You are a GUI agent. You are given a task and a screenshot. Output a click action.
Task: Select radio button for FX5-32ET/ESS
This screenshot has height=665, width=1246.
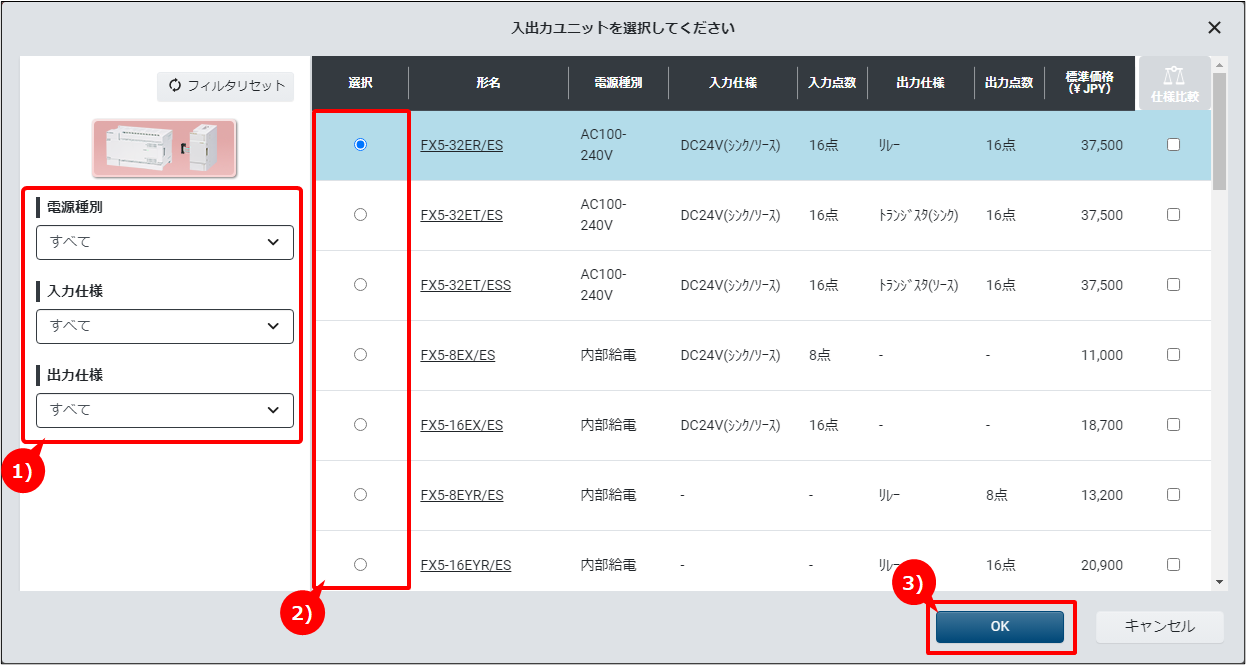point(360,285)
